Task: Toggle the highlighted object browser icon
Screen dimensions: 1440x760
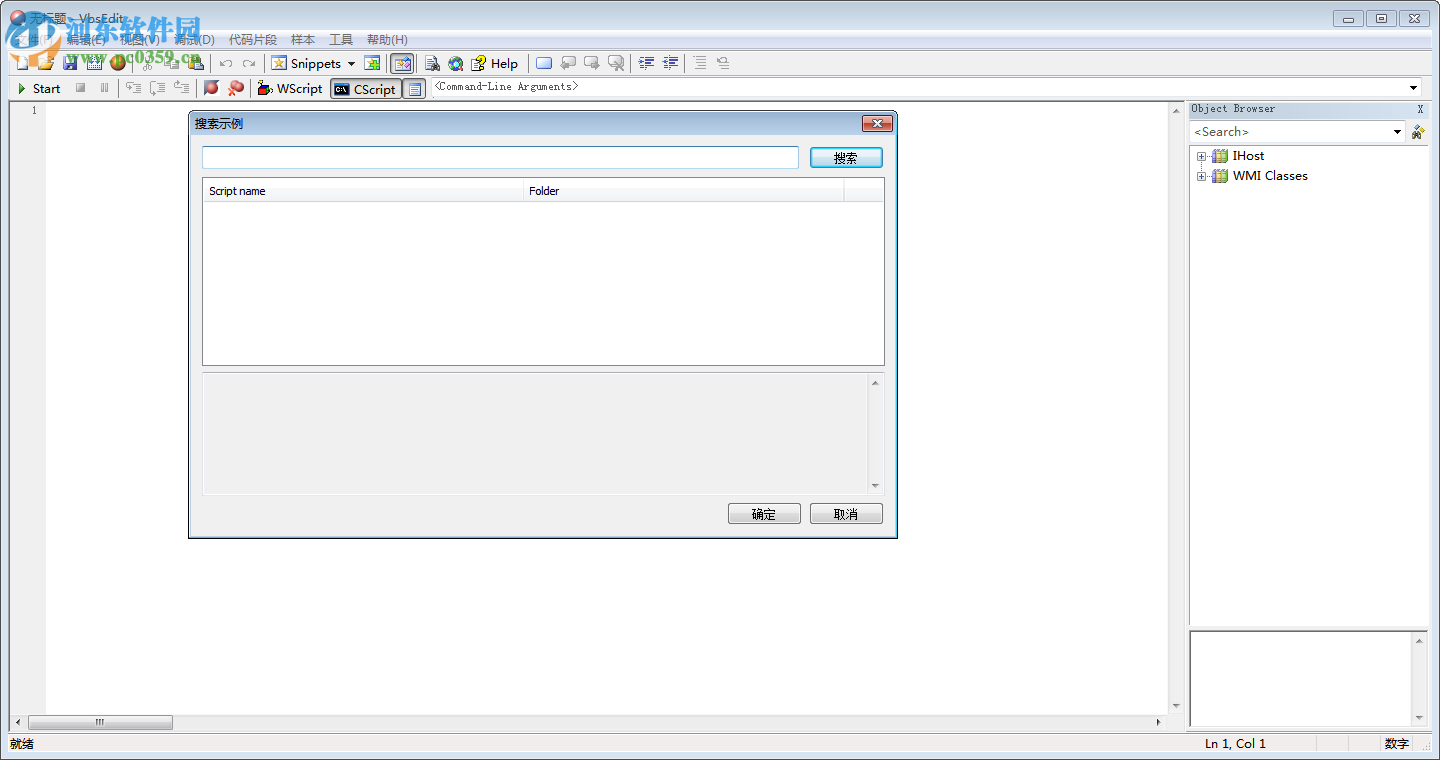Action: [x=402, y=63]
